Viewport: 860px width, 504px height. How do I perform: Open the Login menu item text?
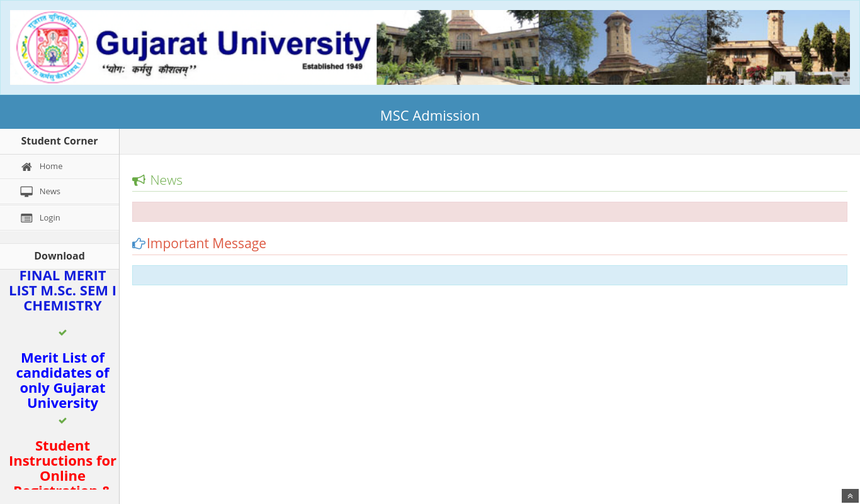50,218
